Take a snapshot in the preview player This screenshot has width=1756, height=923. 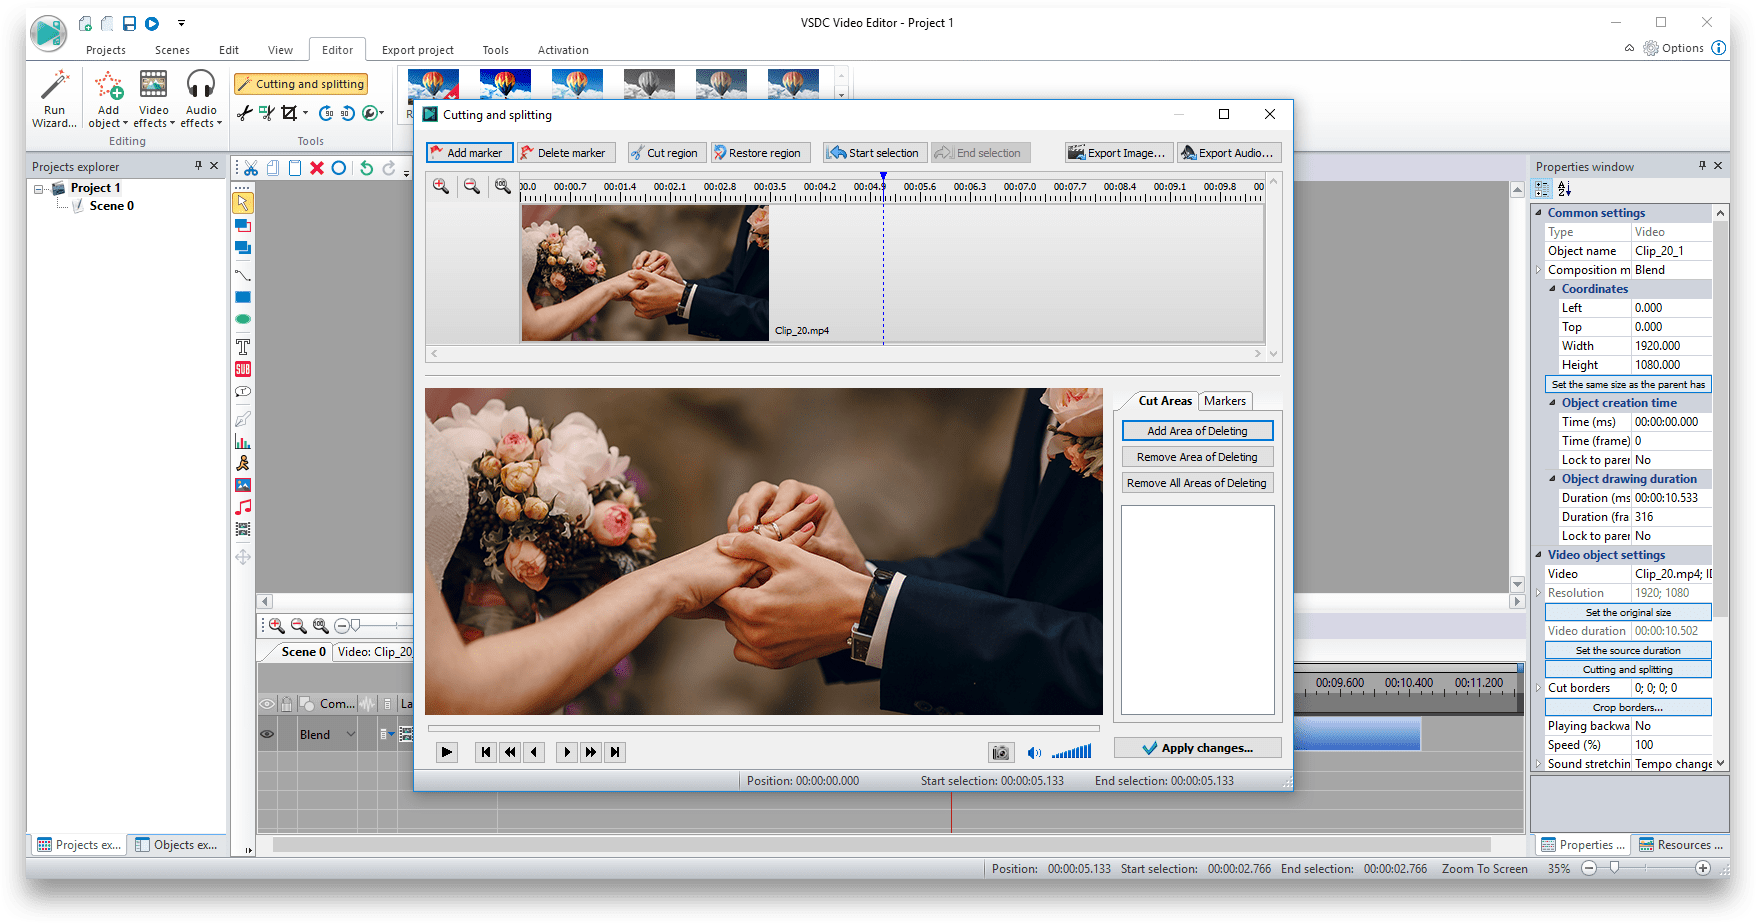coord(1001,752)
